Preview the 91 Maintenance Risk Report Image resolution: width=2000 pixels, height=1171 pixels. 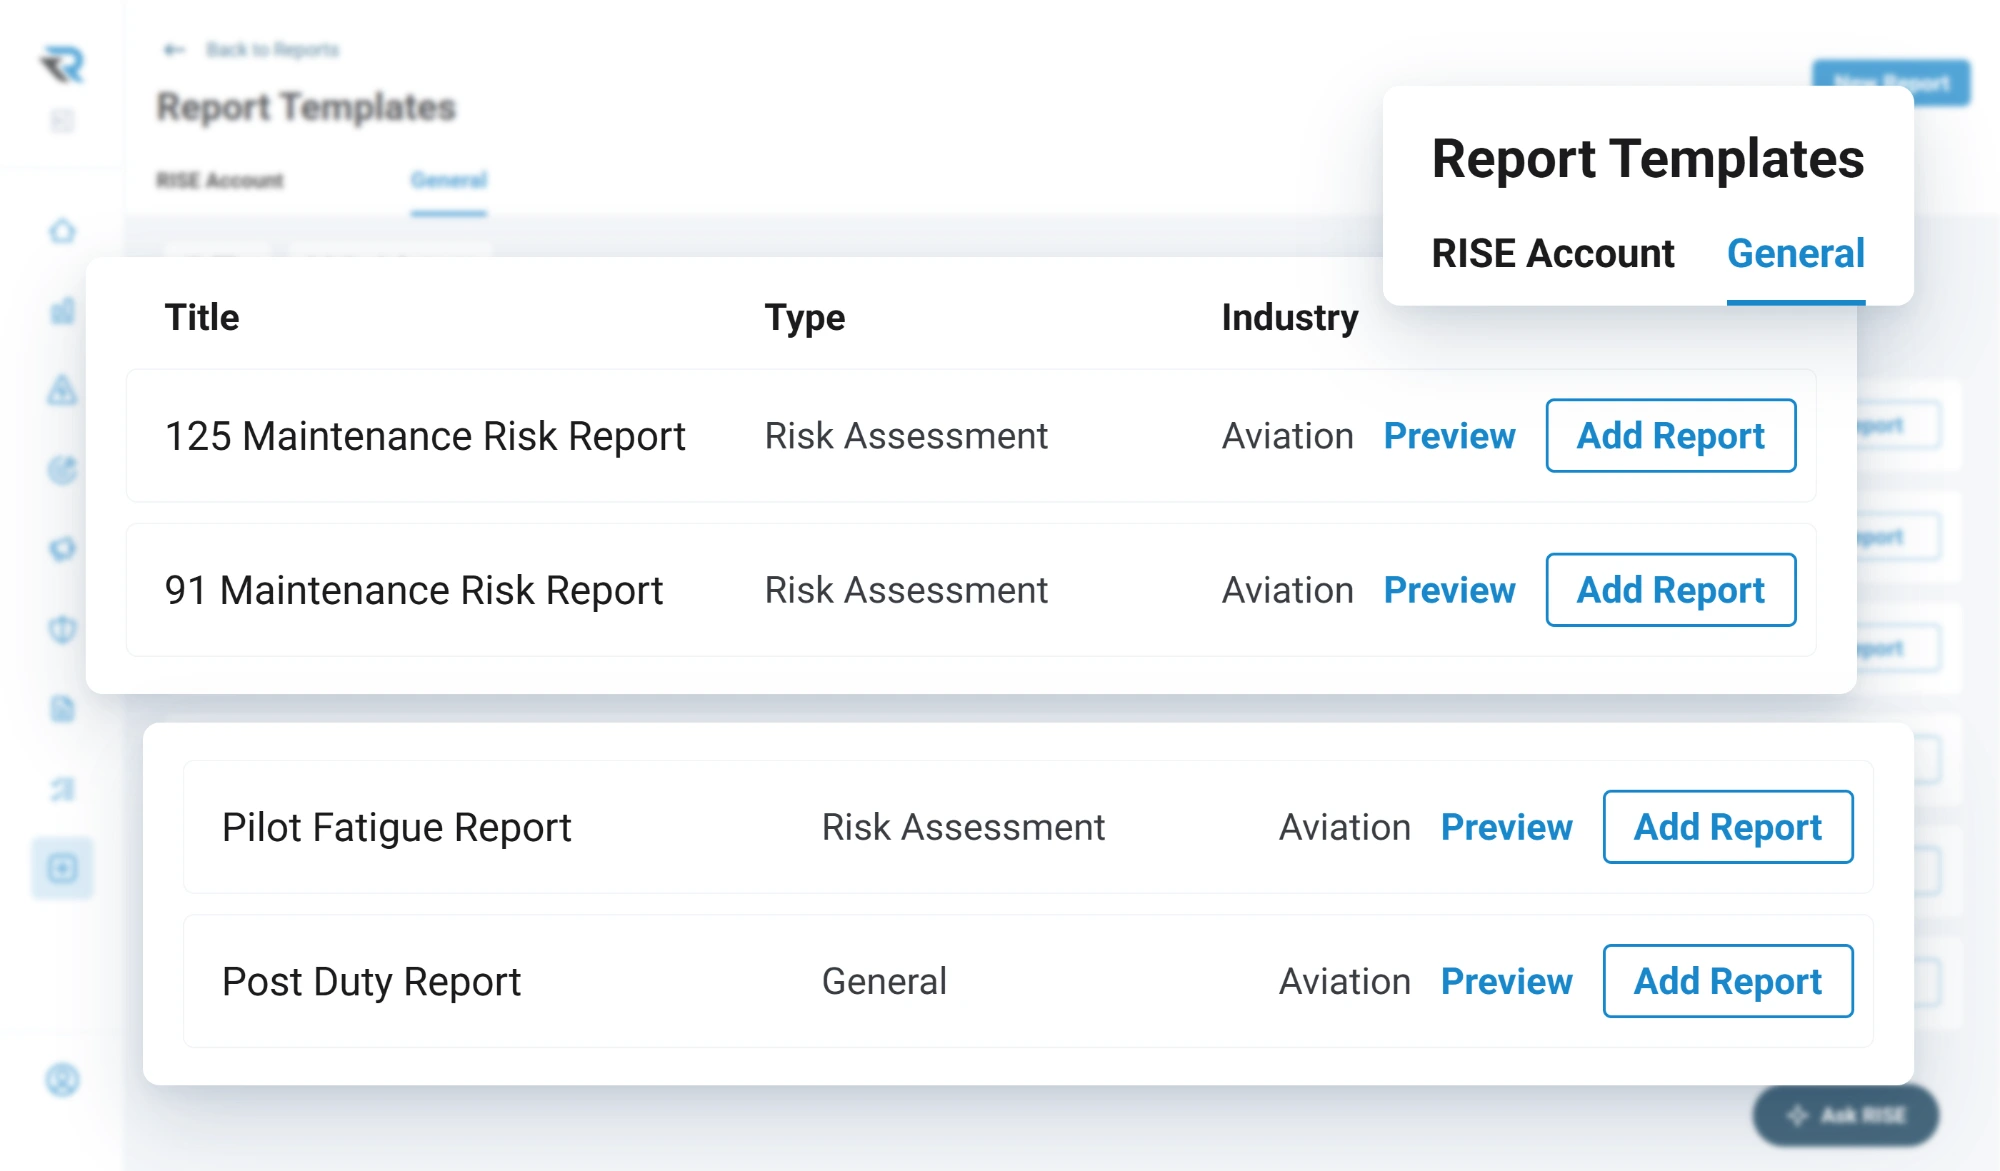(x=1449, y=590)
